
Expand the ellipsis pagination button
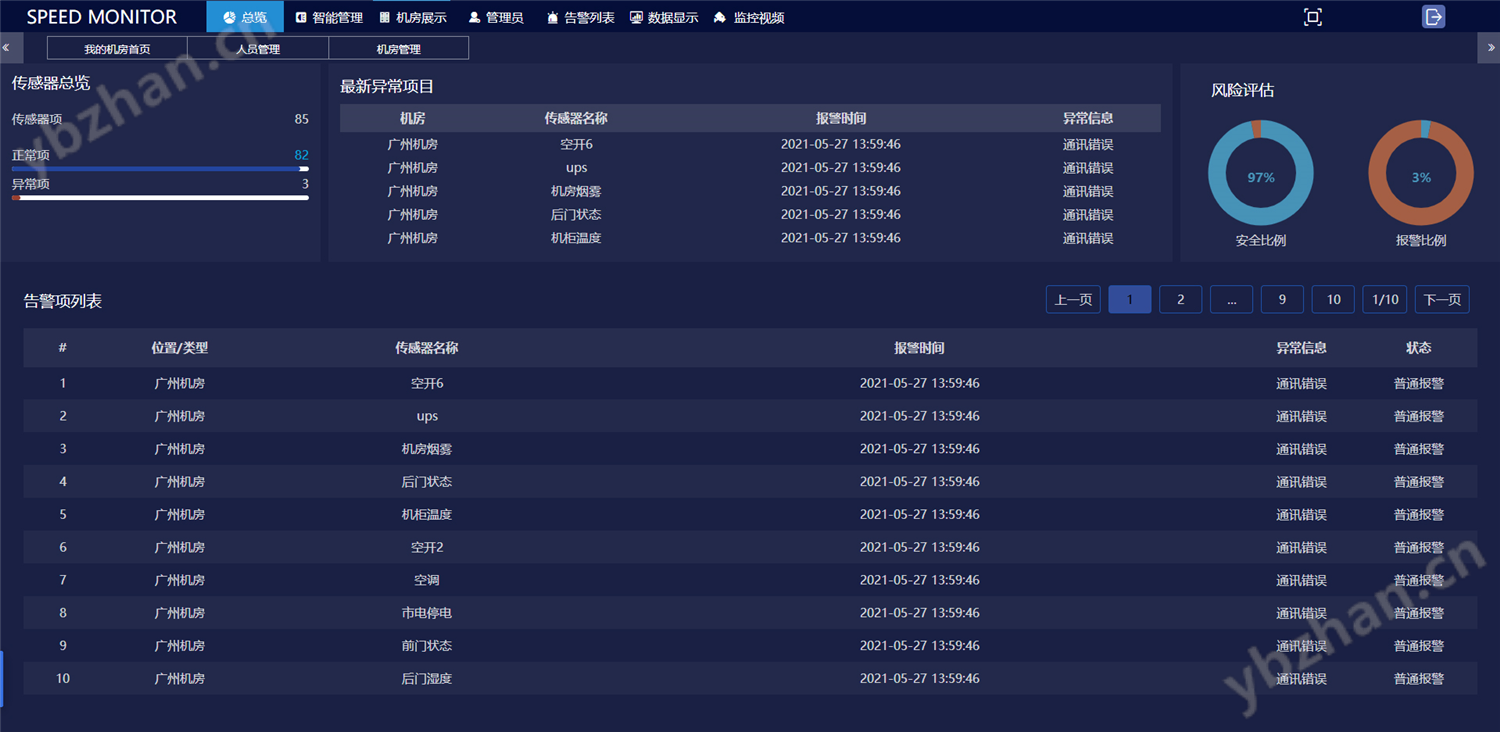click(x=1231, y=300)
